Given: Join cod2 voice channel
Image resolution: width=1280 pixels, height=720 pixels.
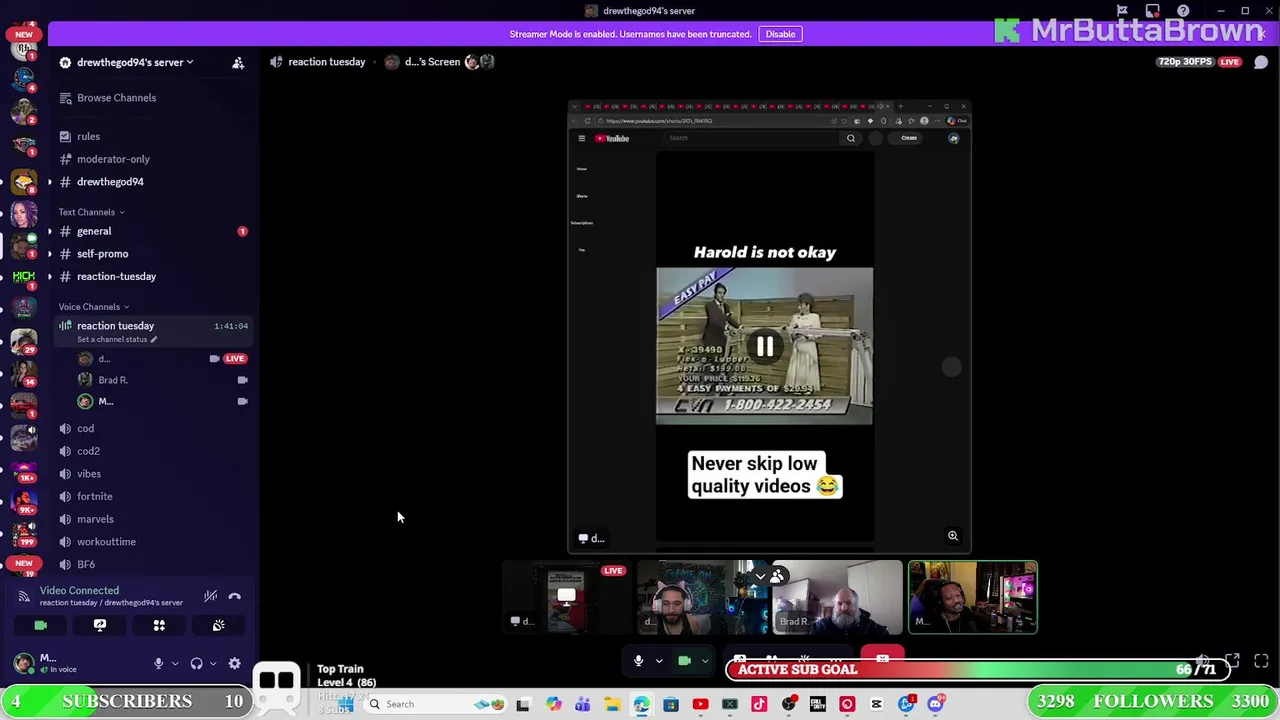Looking at the screenshot, I should 88,451.
